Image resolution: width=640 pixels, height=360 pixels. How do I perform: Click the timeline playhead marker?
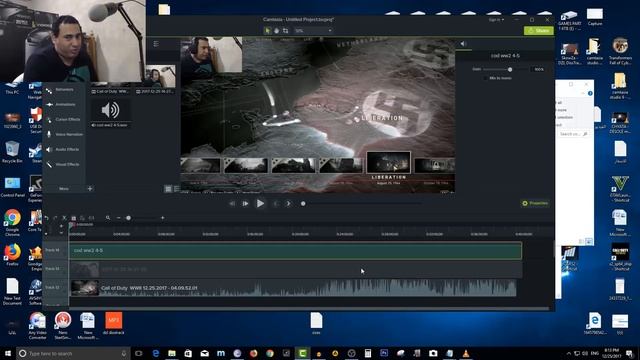71,225
